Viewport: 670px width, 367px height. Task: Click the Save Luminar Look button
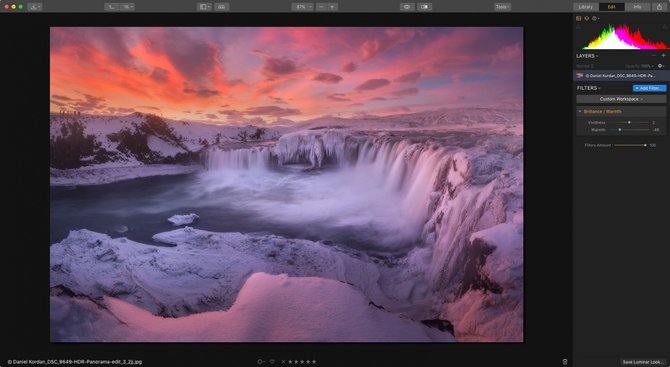click(643, 362)
